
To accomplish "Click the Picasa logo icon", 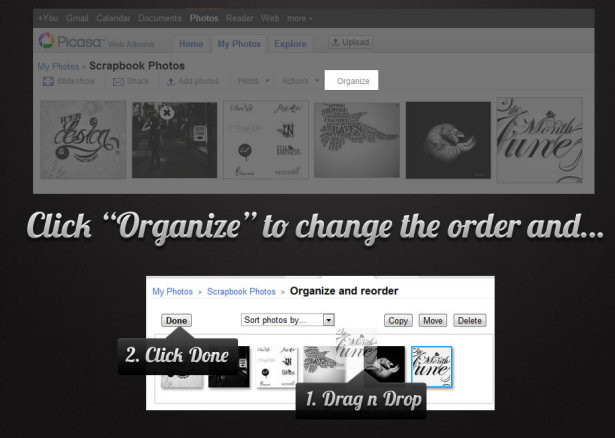I will (46, 40).
